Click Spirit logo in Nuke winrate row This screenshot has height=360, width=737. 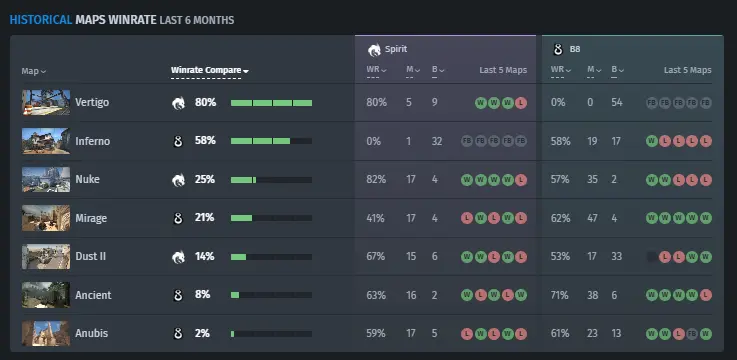[178, 180]
